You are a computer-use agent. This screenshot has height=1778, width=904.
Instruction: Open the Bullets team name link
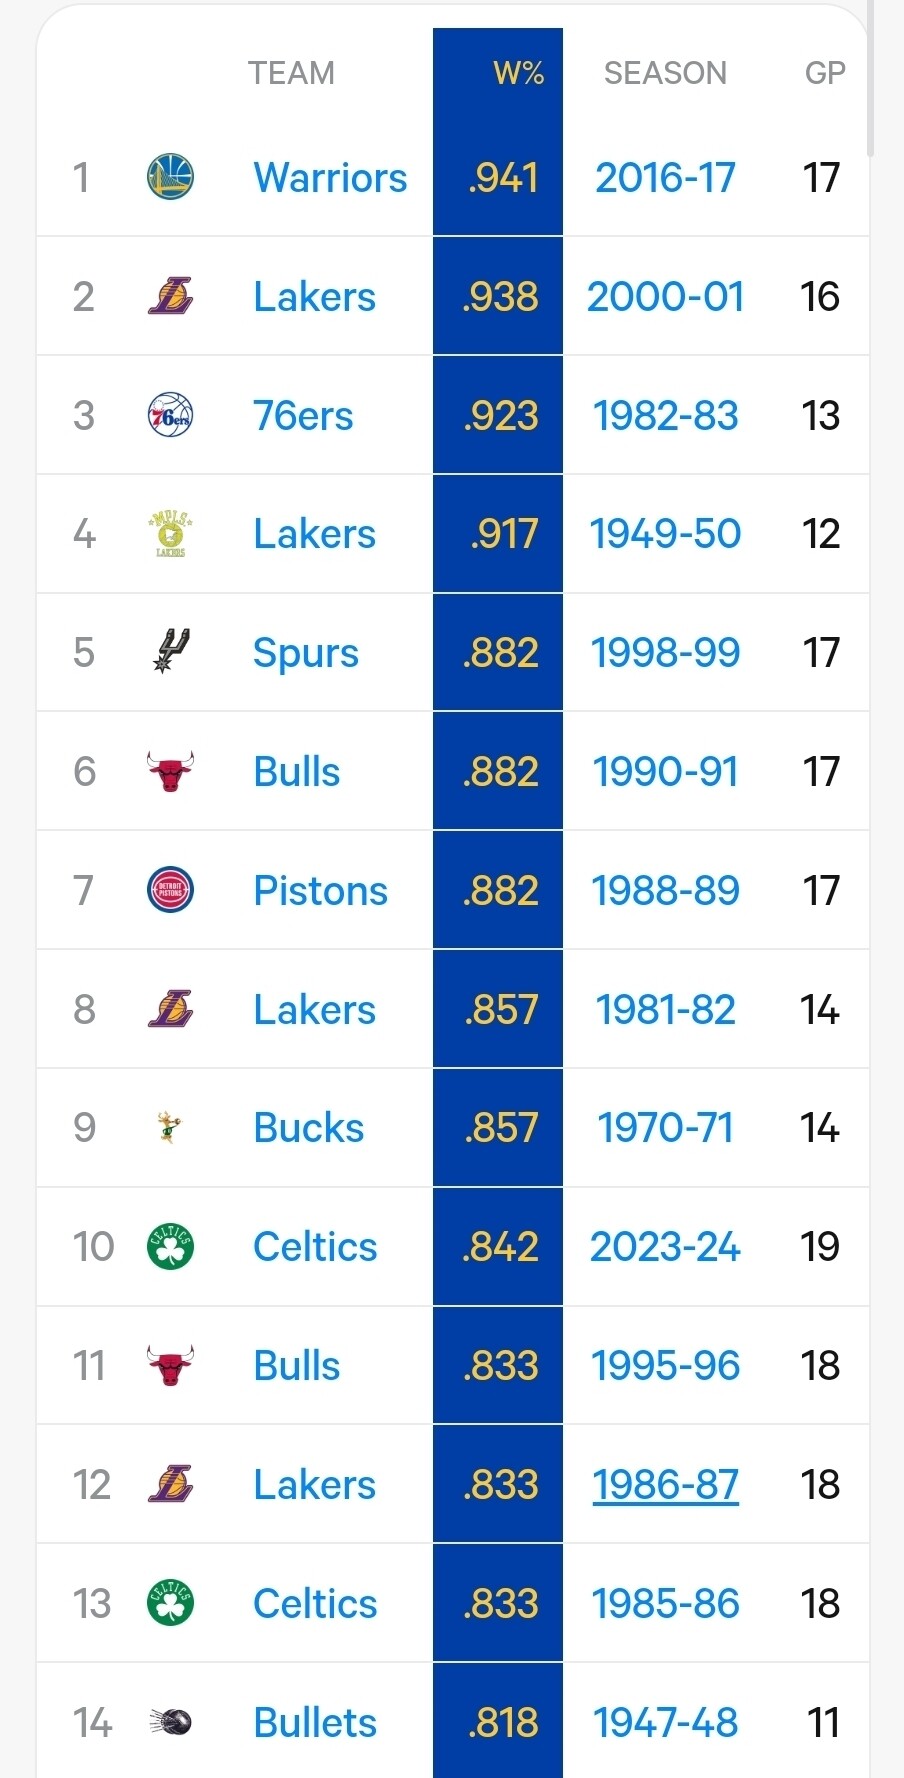pyautogui.click(x=315, y=1723)
